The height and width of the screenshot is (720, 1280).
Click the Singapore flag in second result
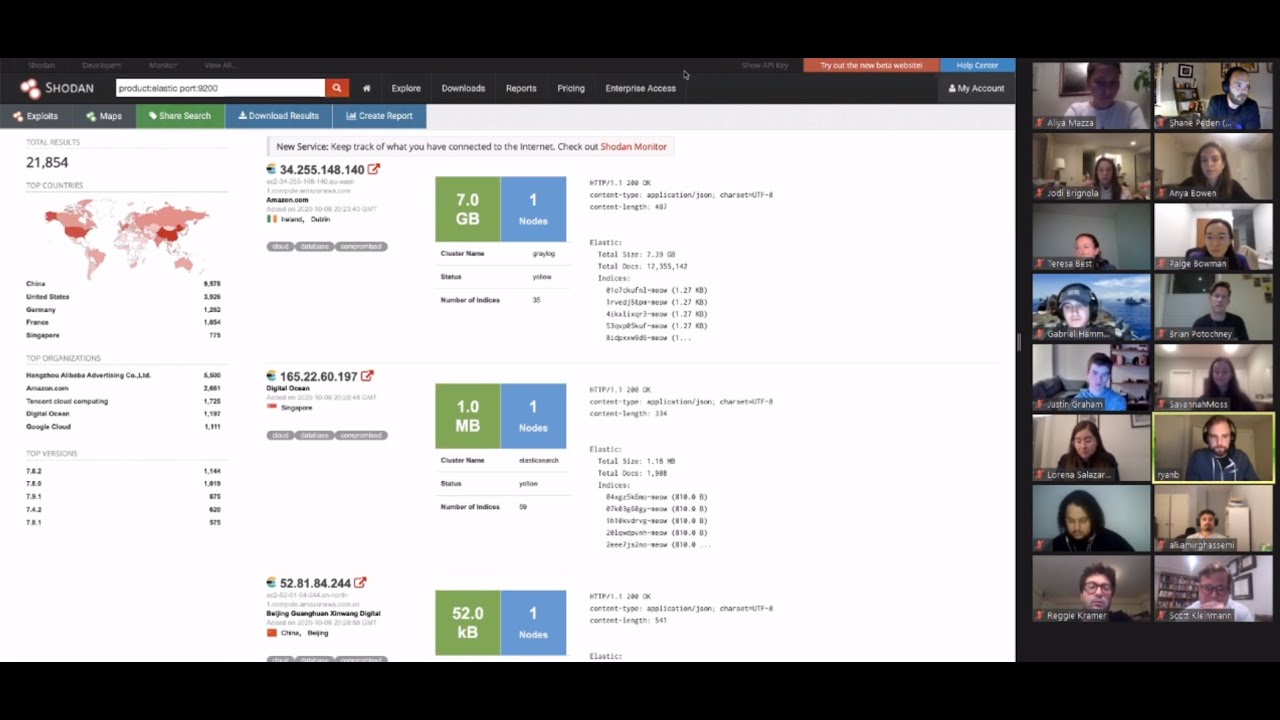coord(271,407)
